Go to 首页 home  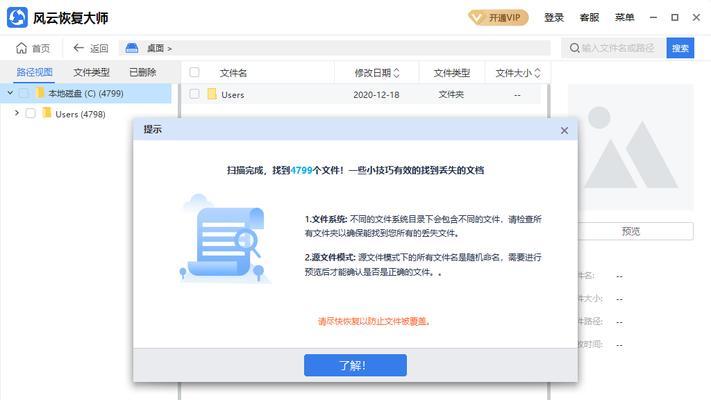(x=33, y=48)
